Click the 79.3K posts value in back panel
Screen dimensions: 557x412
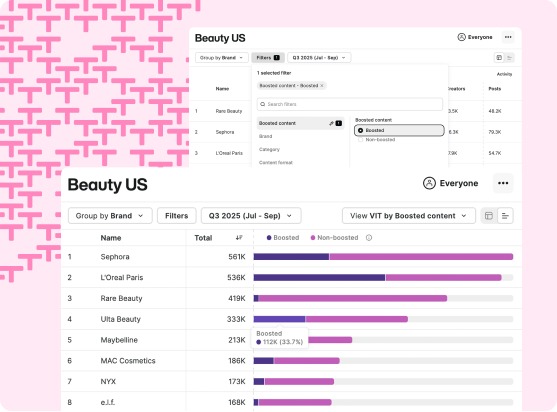click(494, 132)
